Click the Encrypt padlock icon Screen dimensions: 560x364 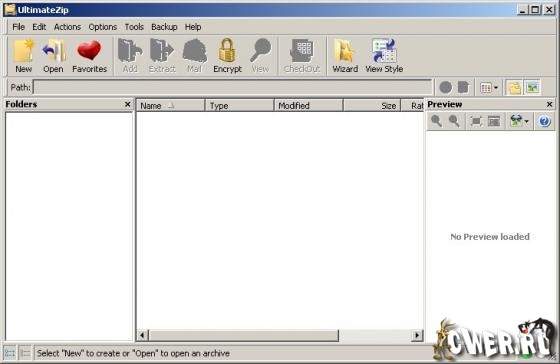(228, 55)
